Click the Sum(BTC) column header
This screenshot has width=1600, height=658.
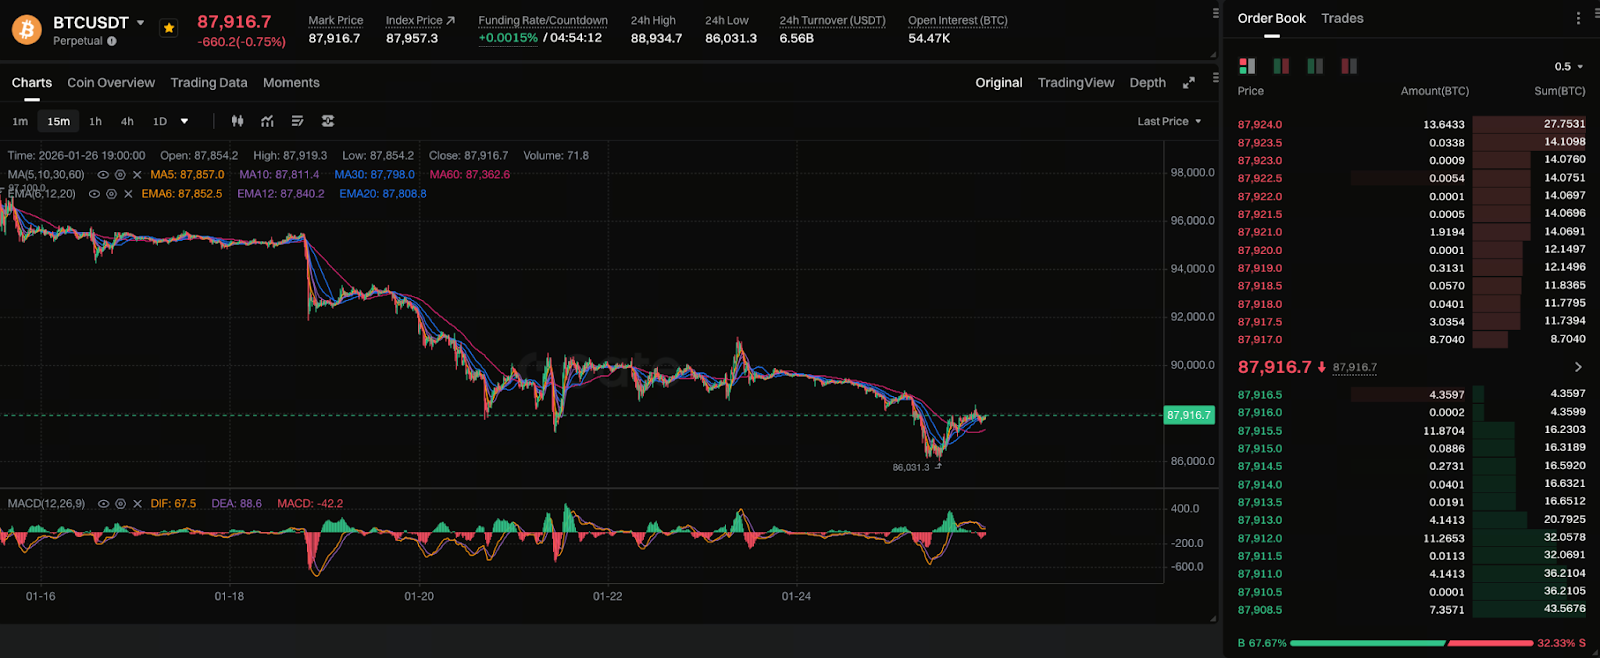(x=1560, y=91)
